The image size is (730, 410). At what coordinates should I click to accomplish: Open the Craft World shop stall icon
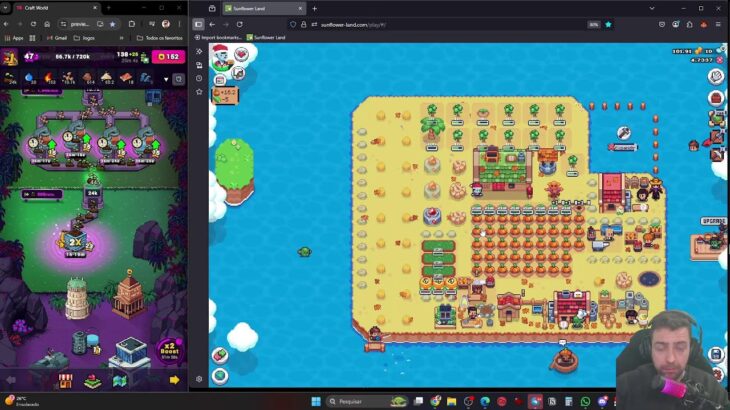point(65,381)
